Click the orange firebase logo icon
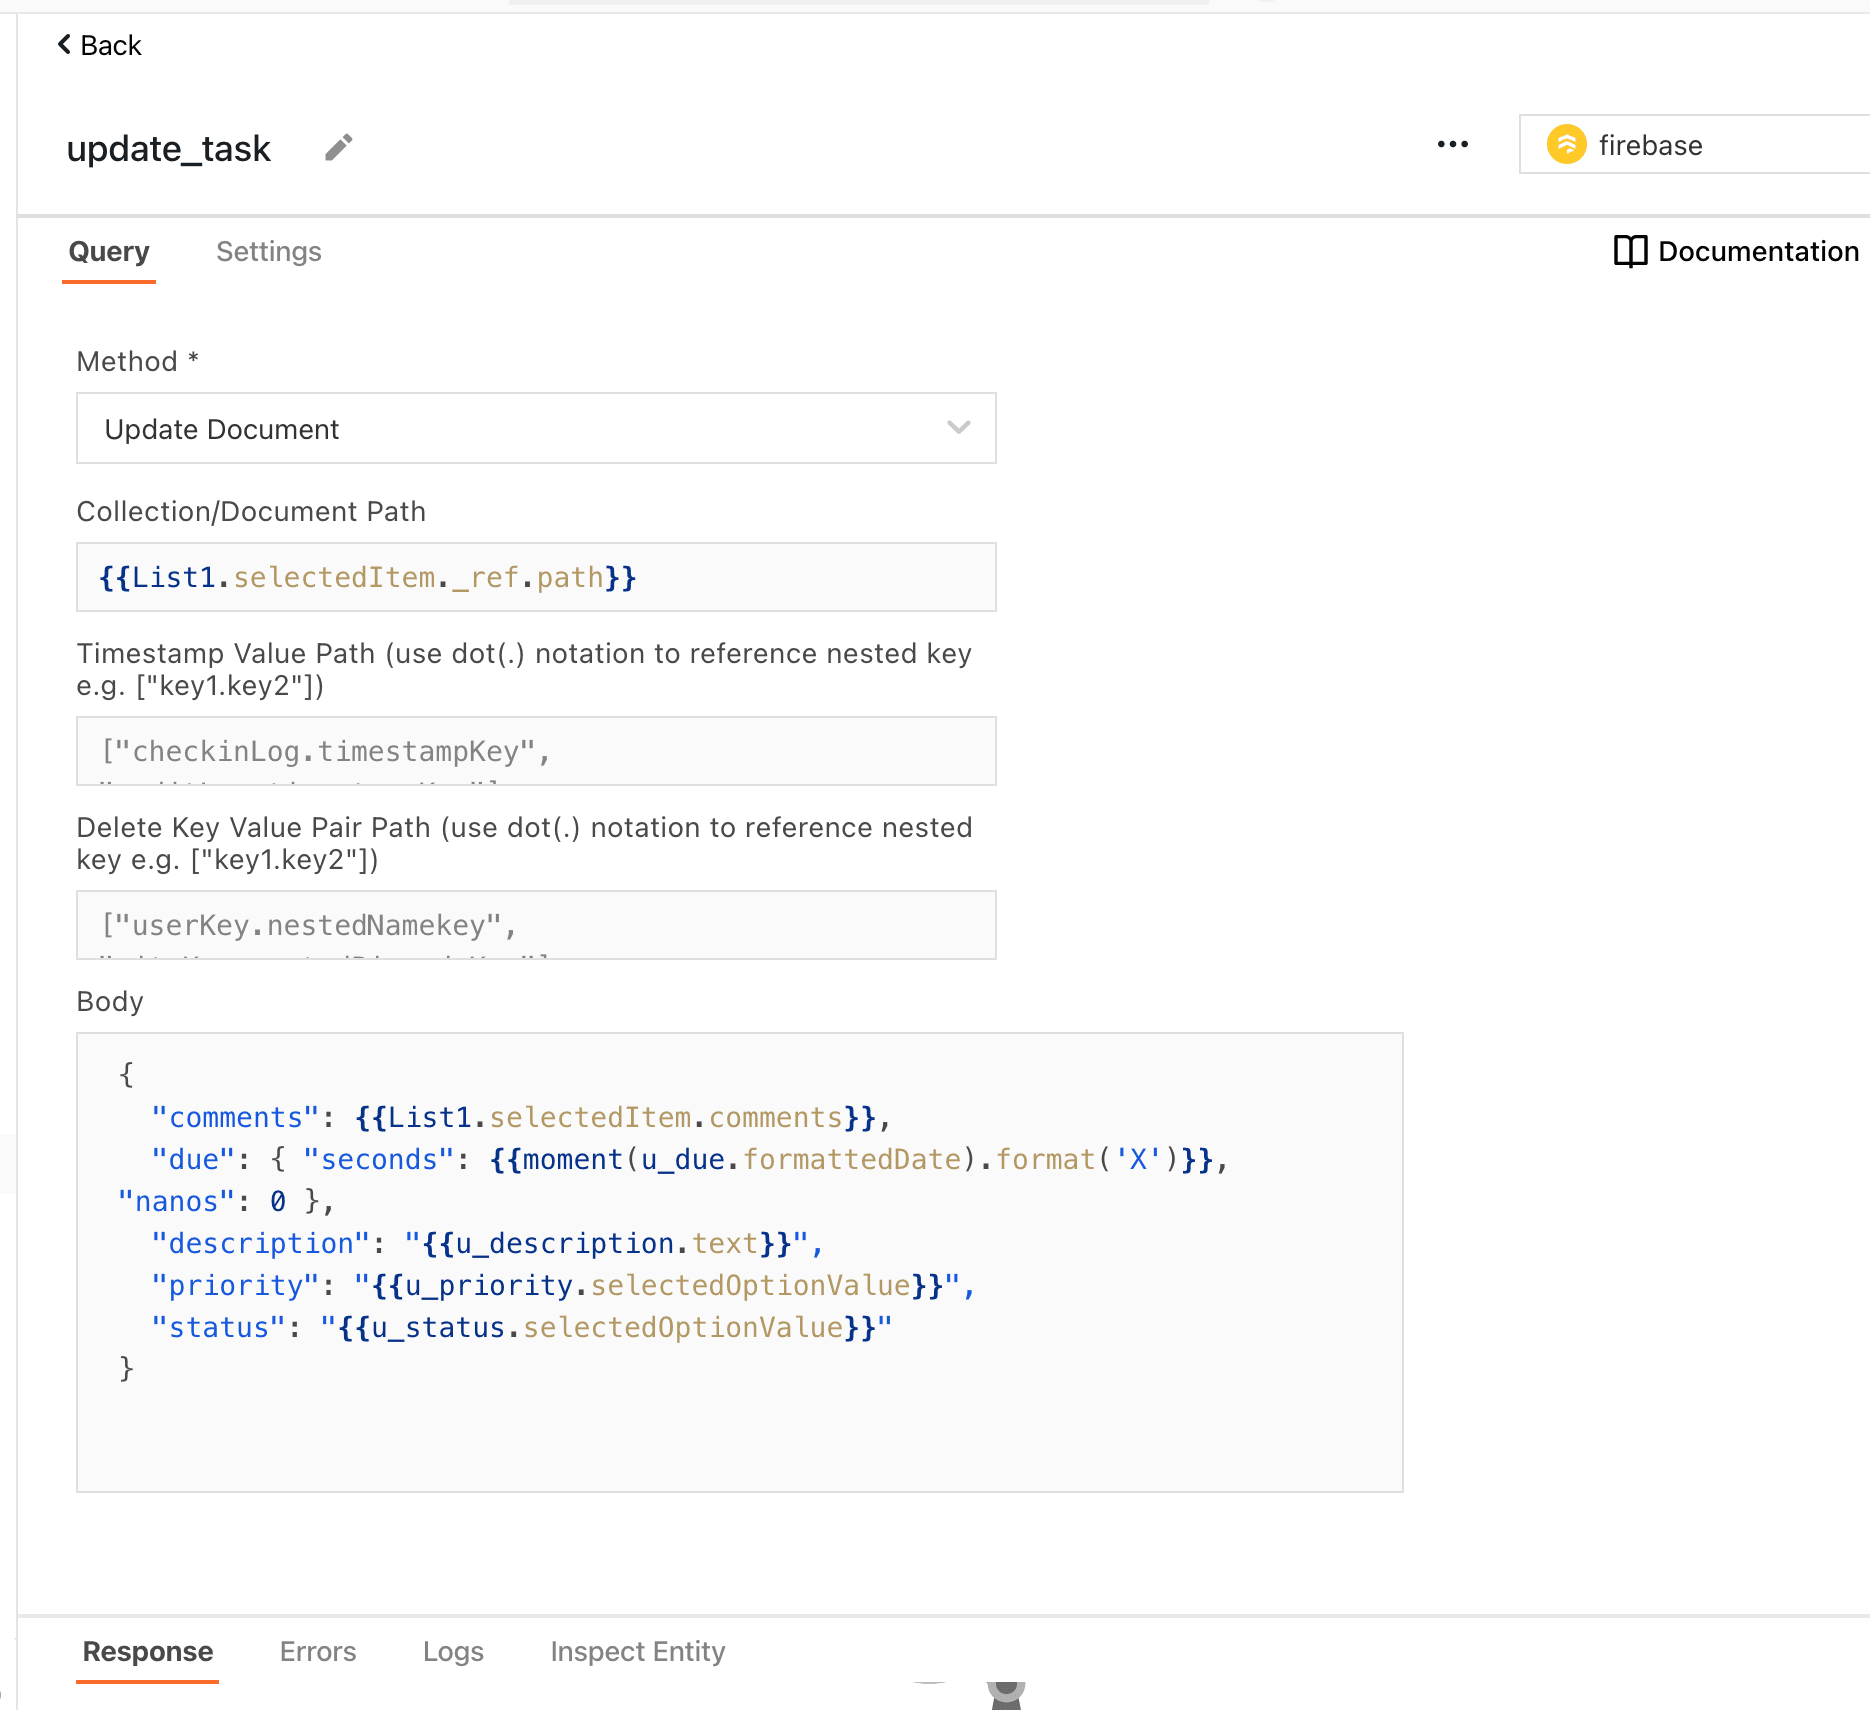This screenshot has width=1870, height=1710. coord(1566,145)
